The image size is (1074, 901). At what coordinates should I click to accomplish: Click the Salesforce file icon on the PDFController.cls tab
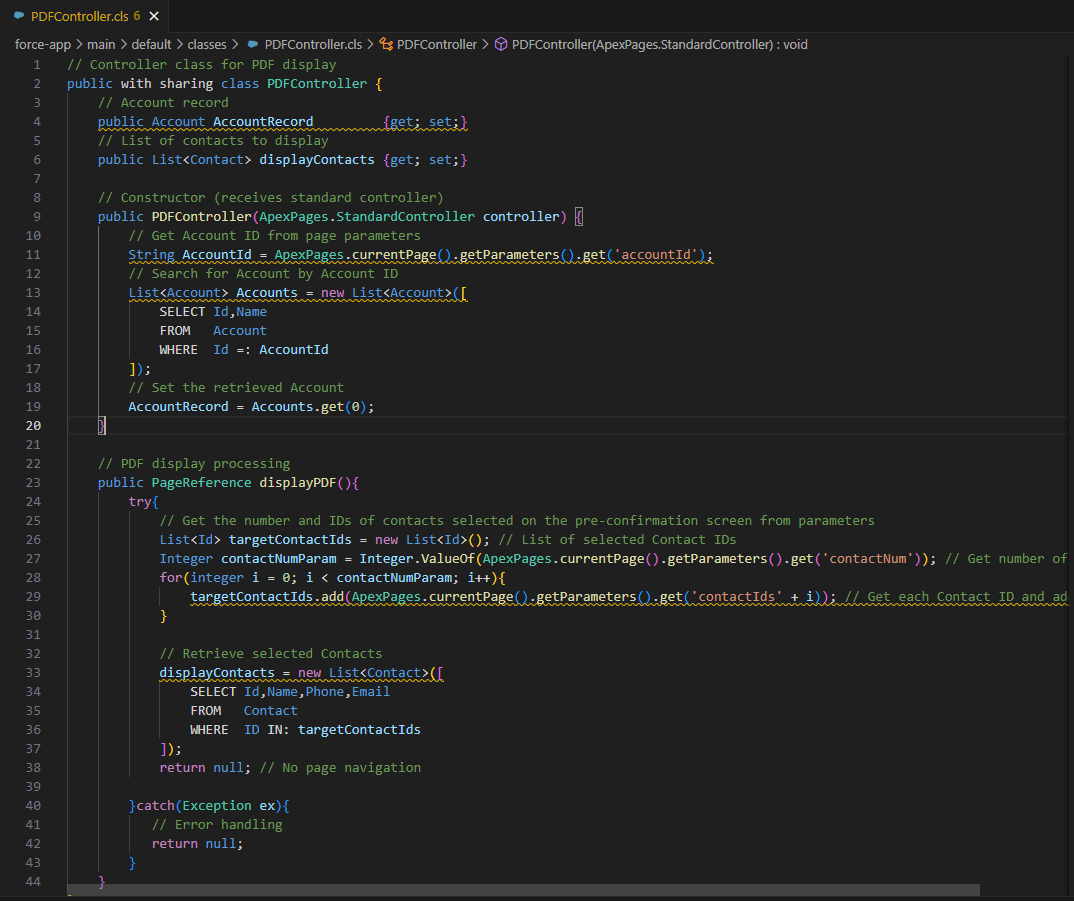tap(19, 17)
